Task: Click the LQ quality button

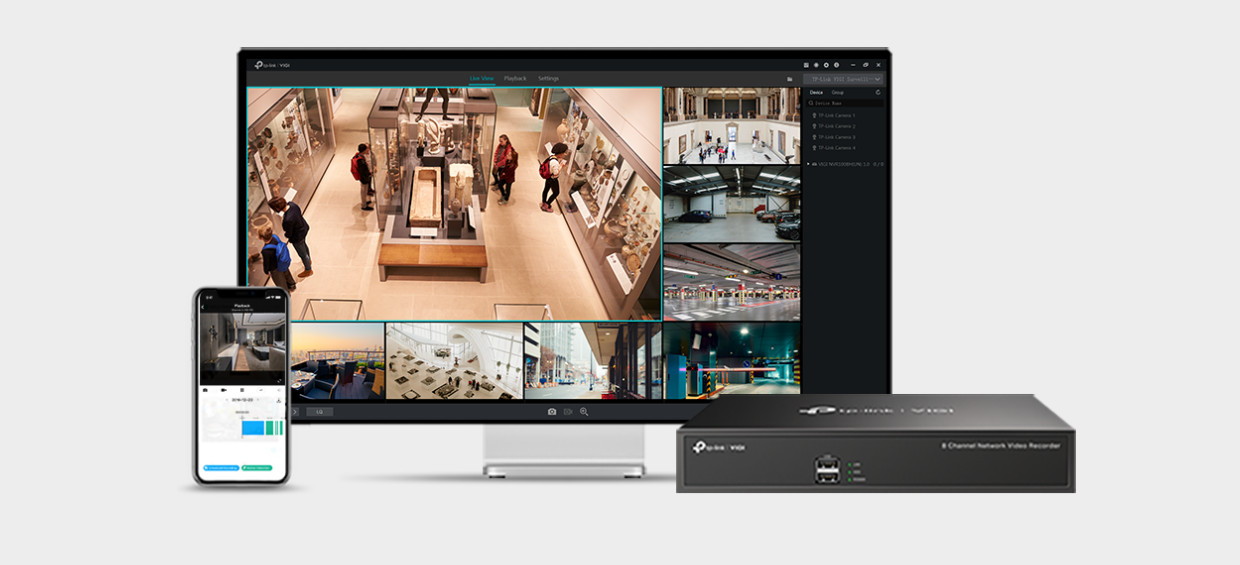Action: pos(320,411)
